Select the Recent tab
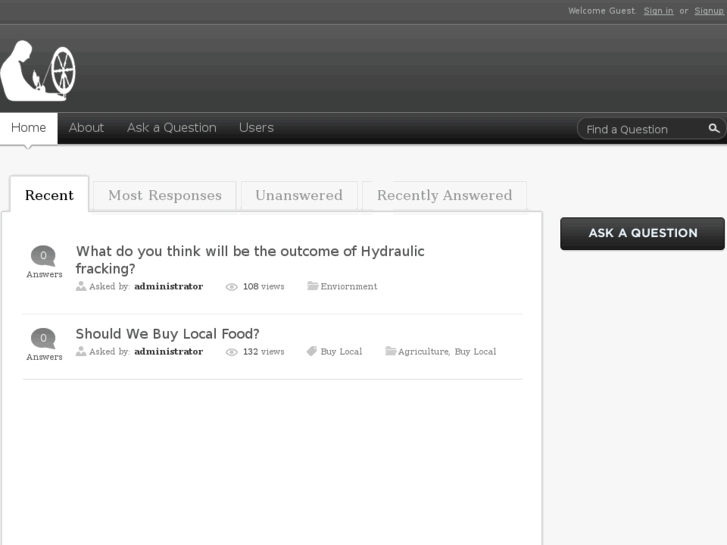 tap(49, 195)
